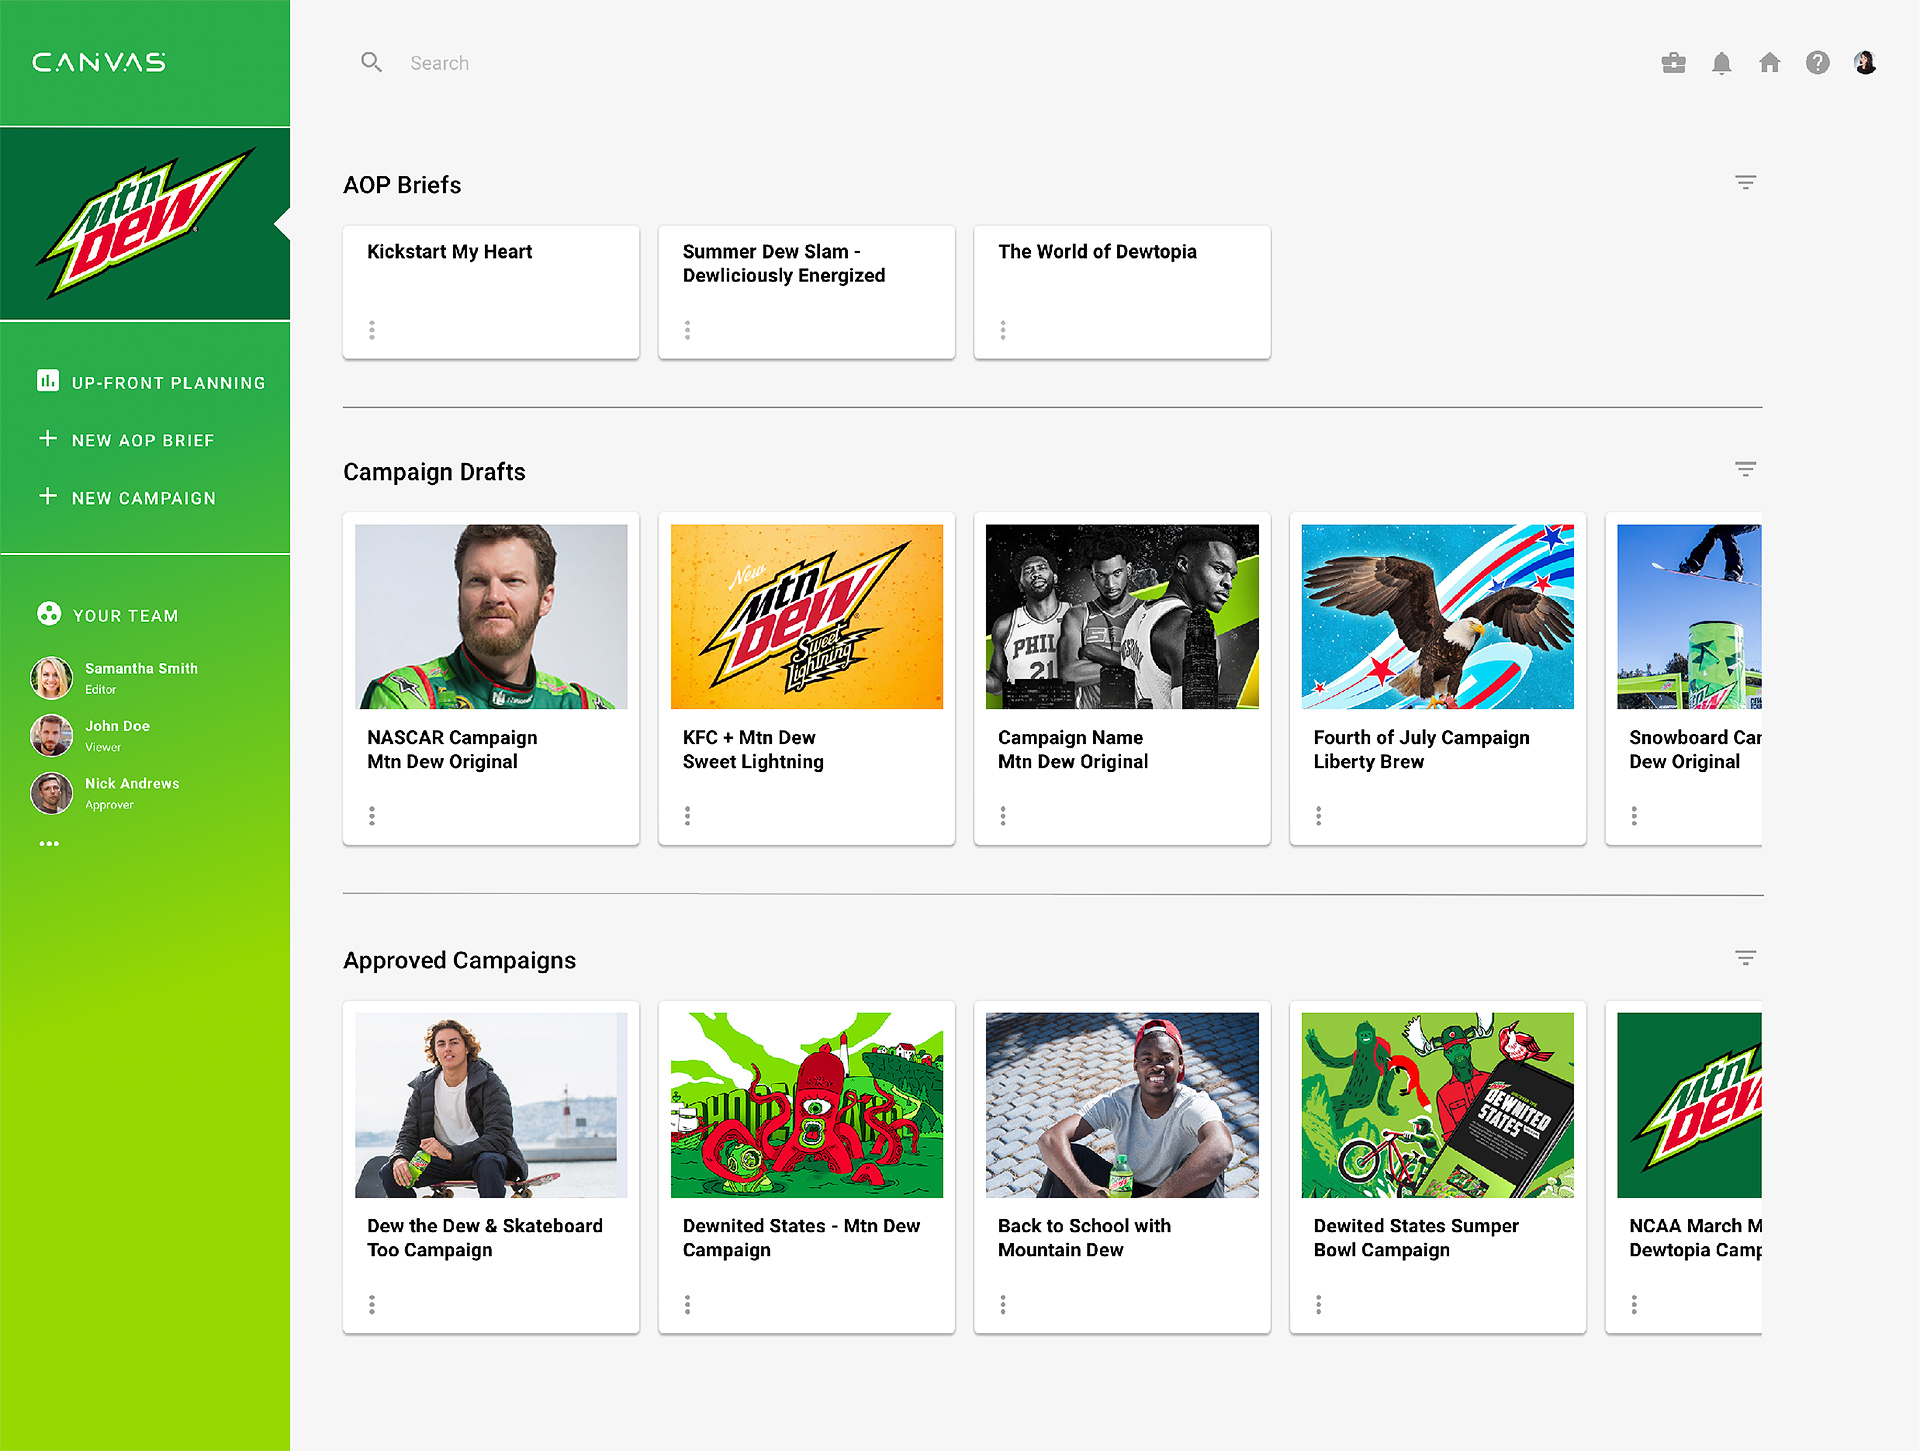Open Your Team section heading
Image resolution: width=1920 pixels, height=1451 pixels.
click(x=125, y=616)
